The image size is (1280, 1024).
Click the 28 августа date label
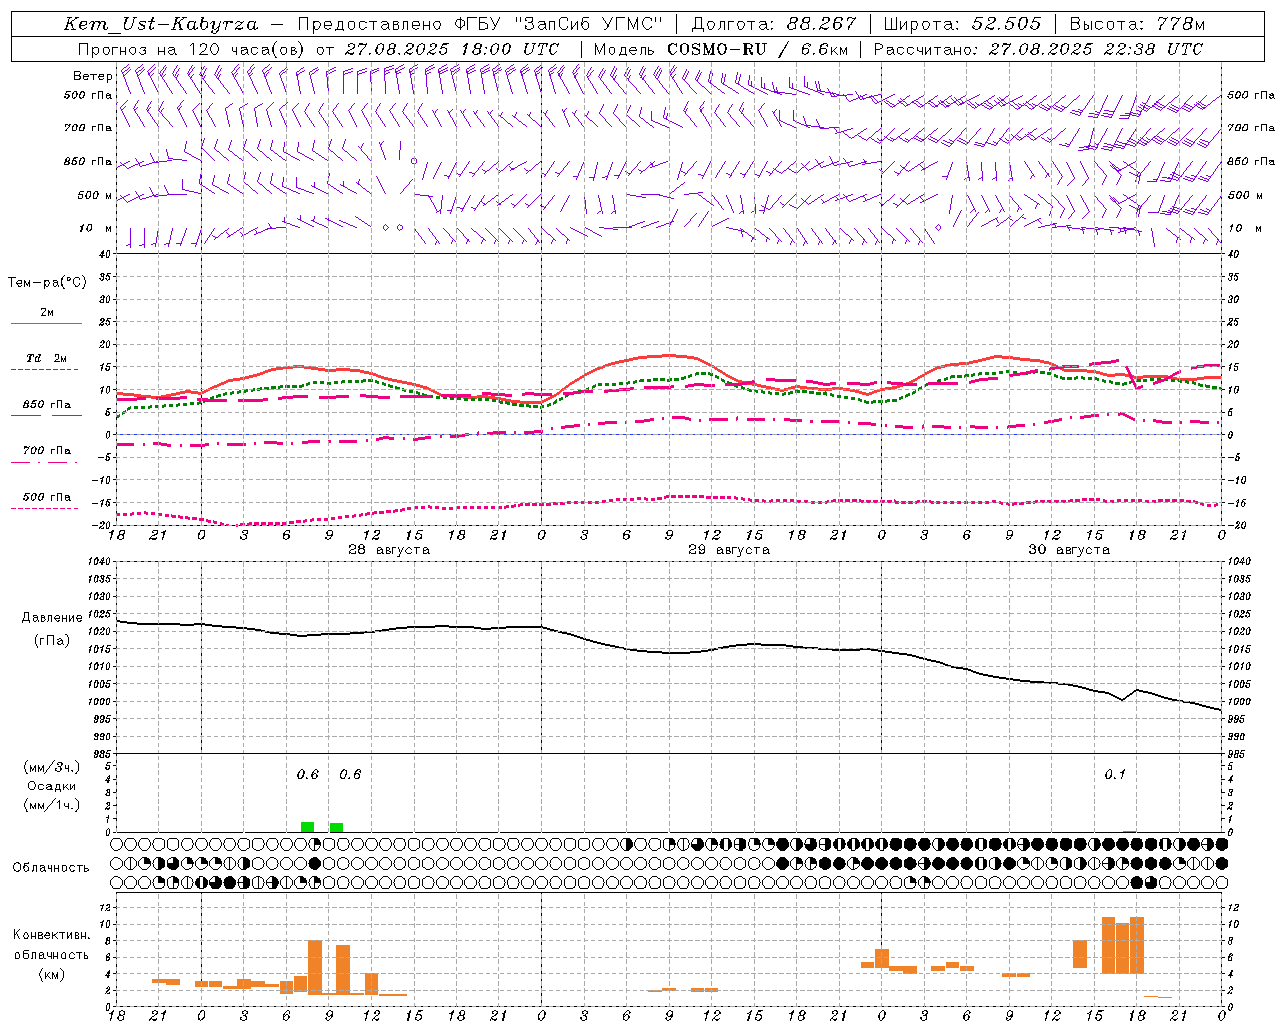click(389, 550)
